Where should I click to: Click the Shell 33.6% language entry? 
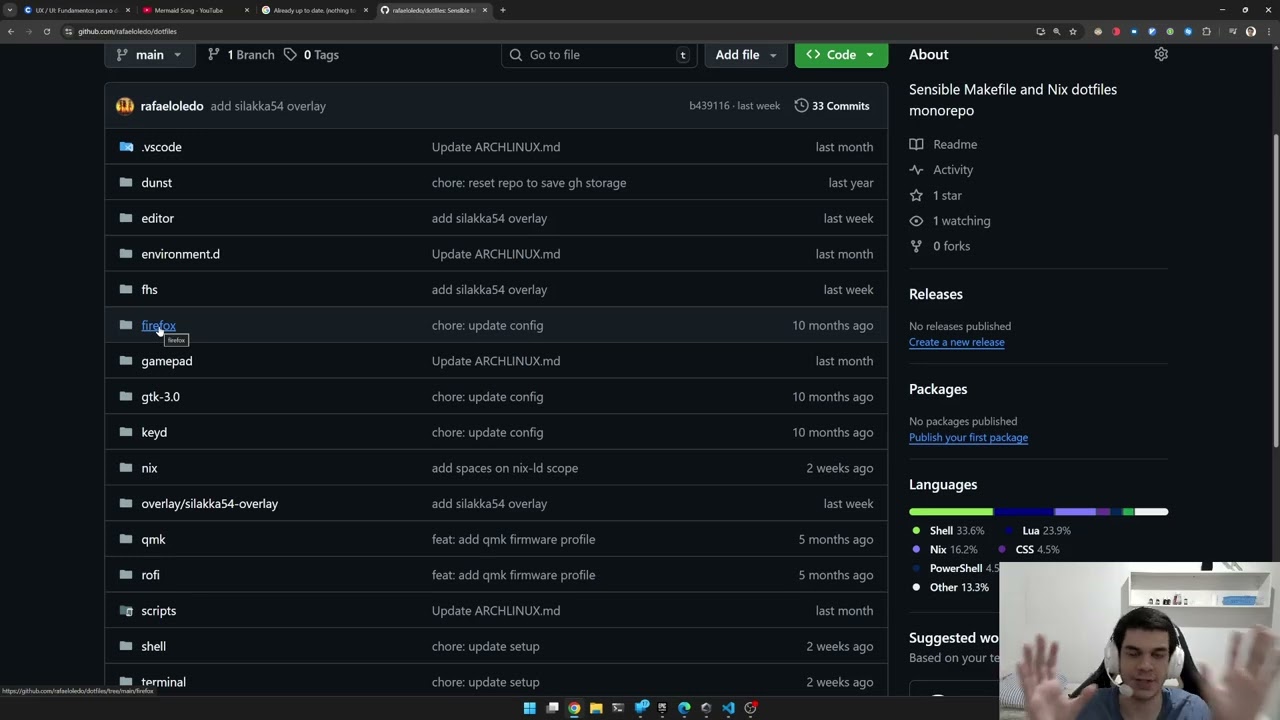coord(947,530)
